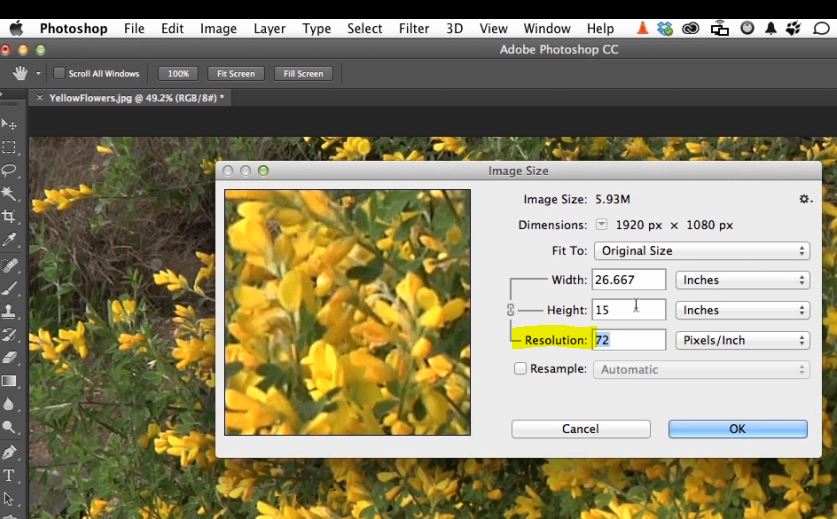
Task: Open the Image Size gear settings menu
Action: click(x=804, y=200)
